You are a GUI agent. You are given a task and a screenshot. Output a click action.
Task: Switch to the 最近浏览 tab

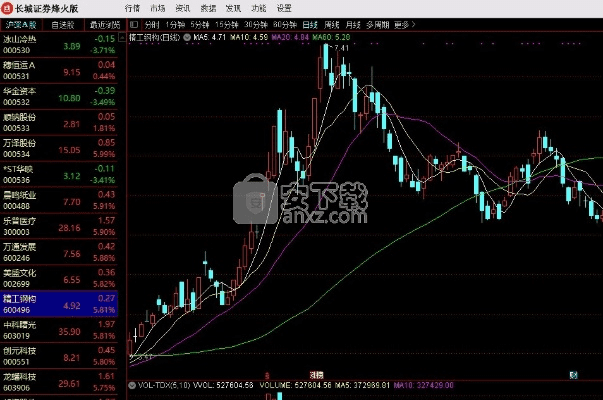coord(102,23)
